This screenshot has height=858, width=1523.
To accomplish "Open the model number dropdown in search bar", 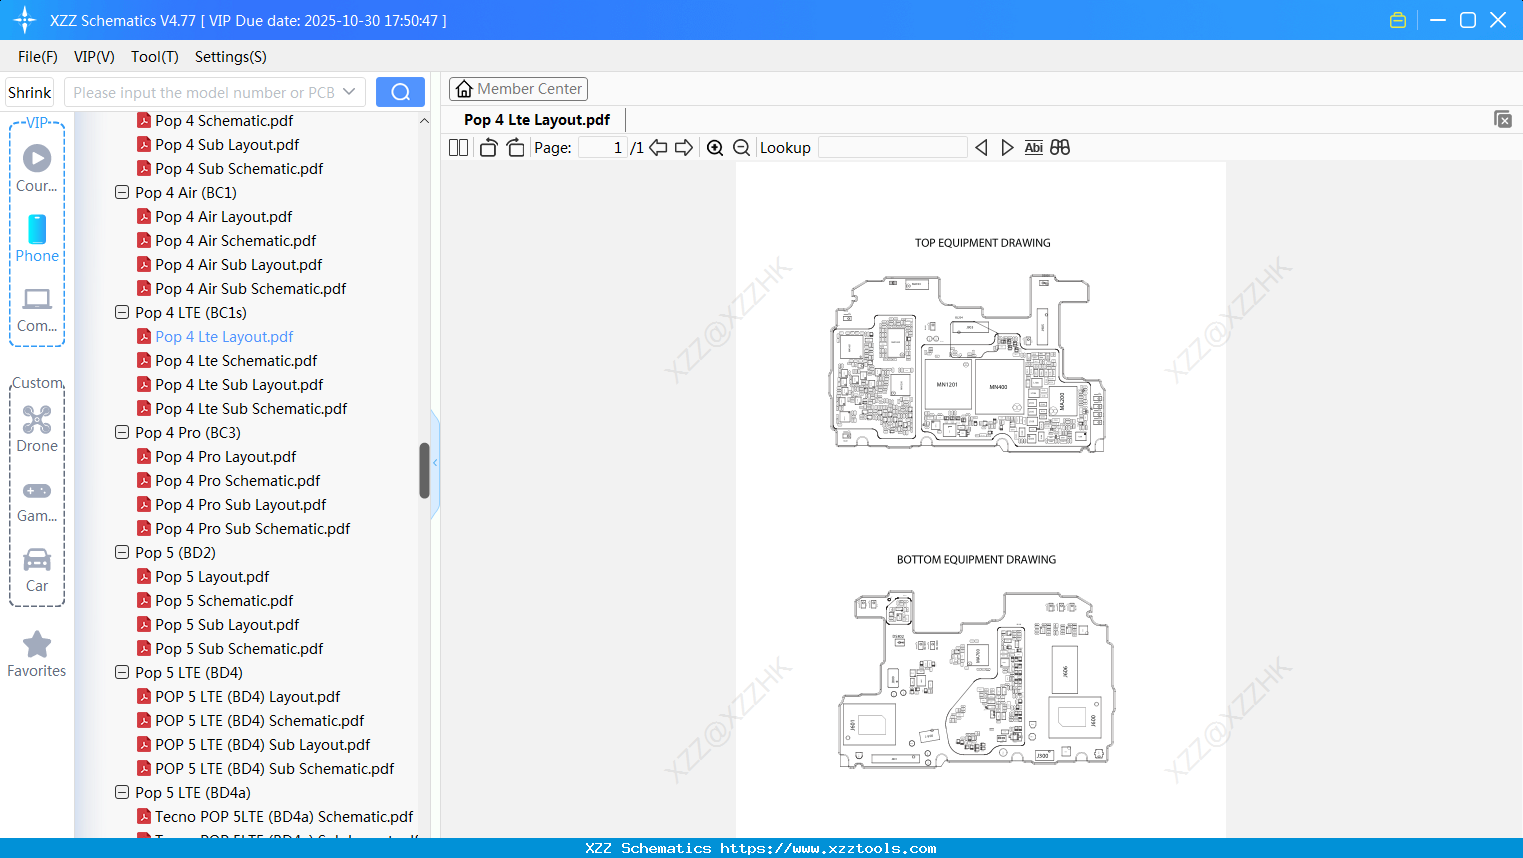I will (x=351, y=91).
